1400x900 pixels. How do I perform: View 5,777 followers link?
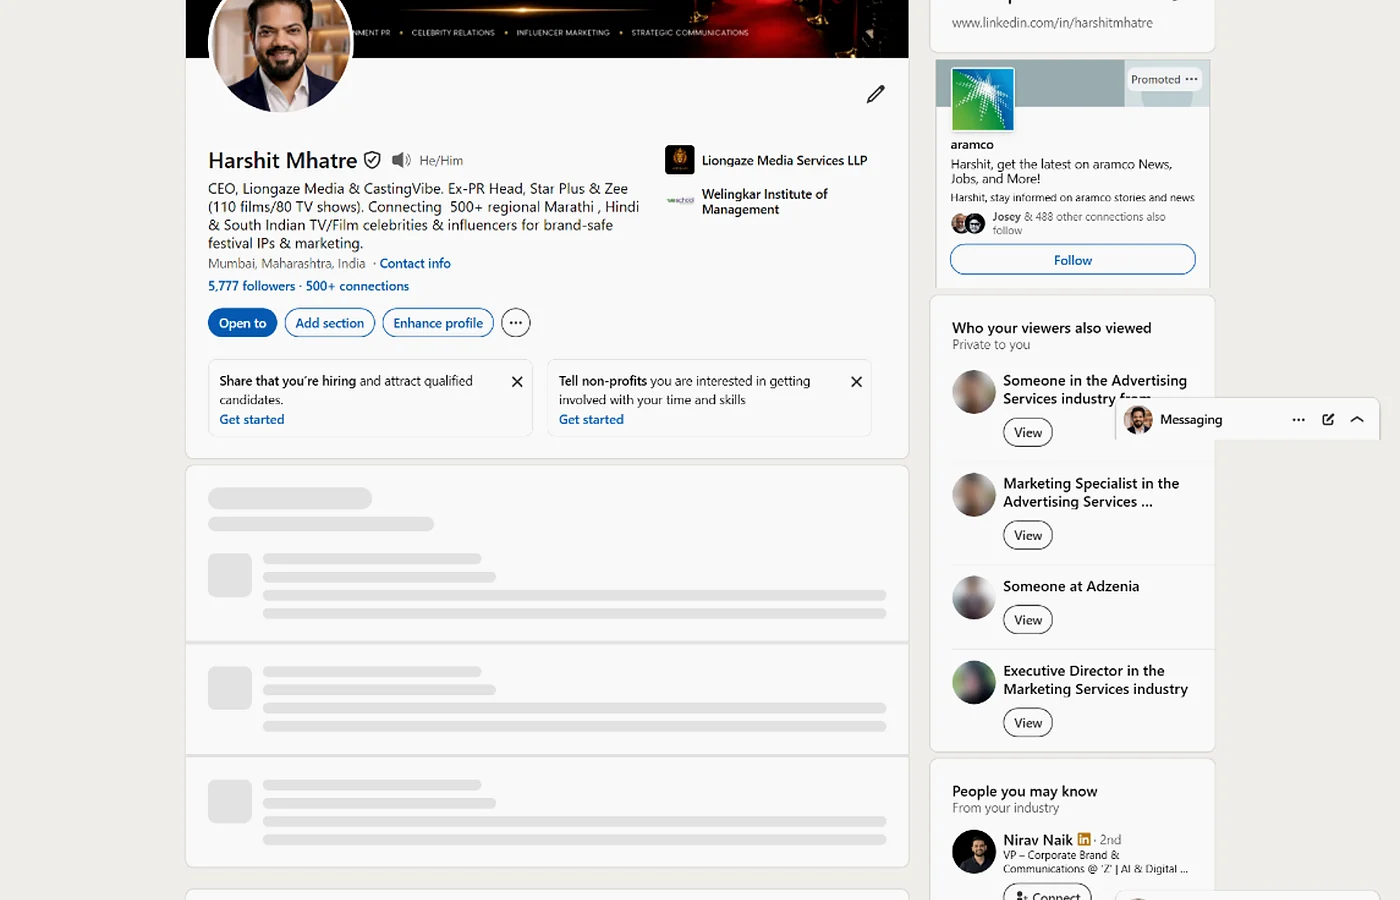click(252, 286)
